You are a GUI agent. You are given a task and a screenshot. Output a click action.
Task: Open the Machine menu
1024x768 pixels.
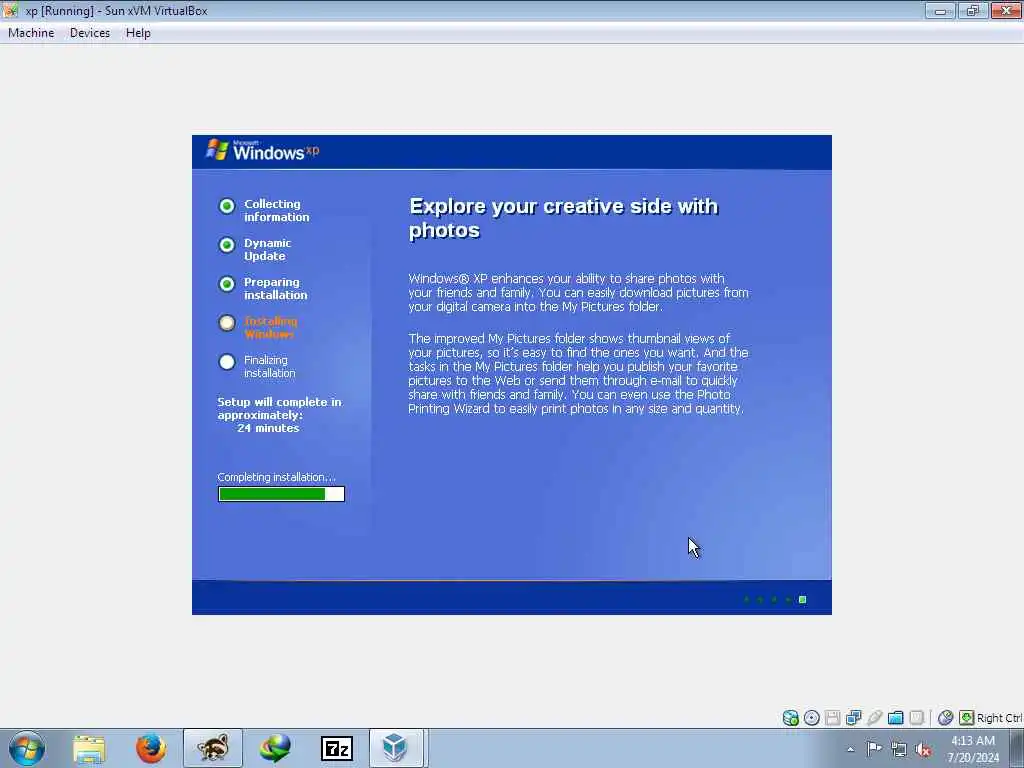31,33
